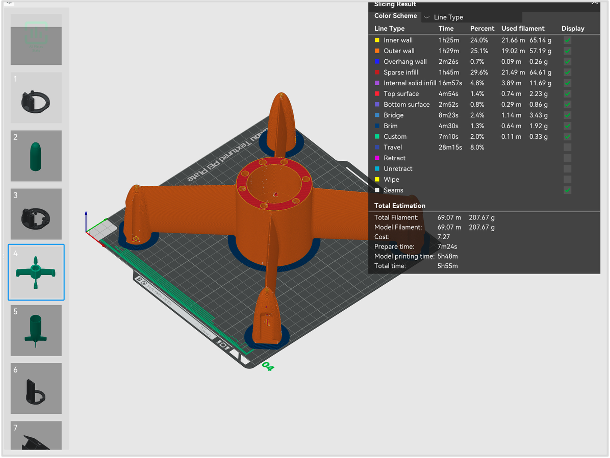Viewport: 610px width, 458px height.
Task: Click the Total Estimation heading
Action: coord(400,205)
